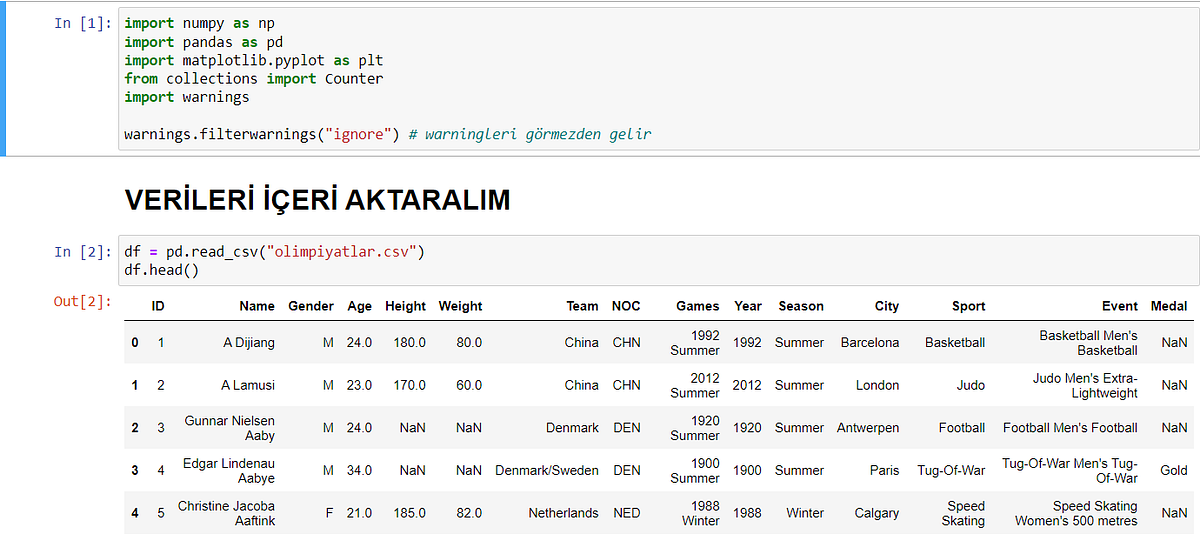Click the Football Men's Football event cell

click(x=1070, y=428)
